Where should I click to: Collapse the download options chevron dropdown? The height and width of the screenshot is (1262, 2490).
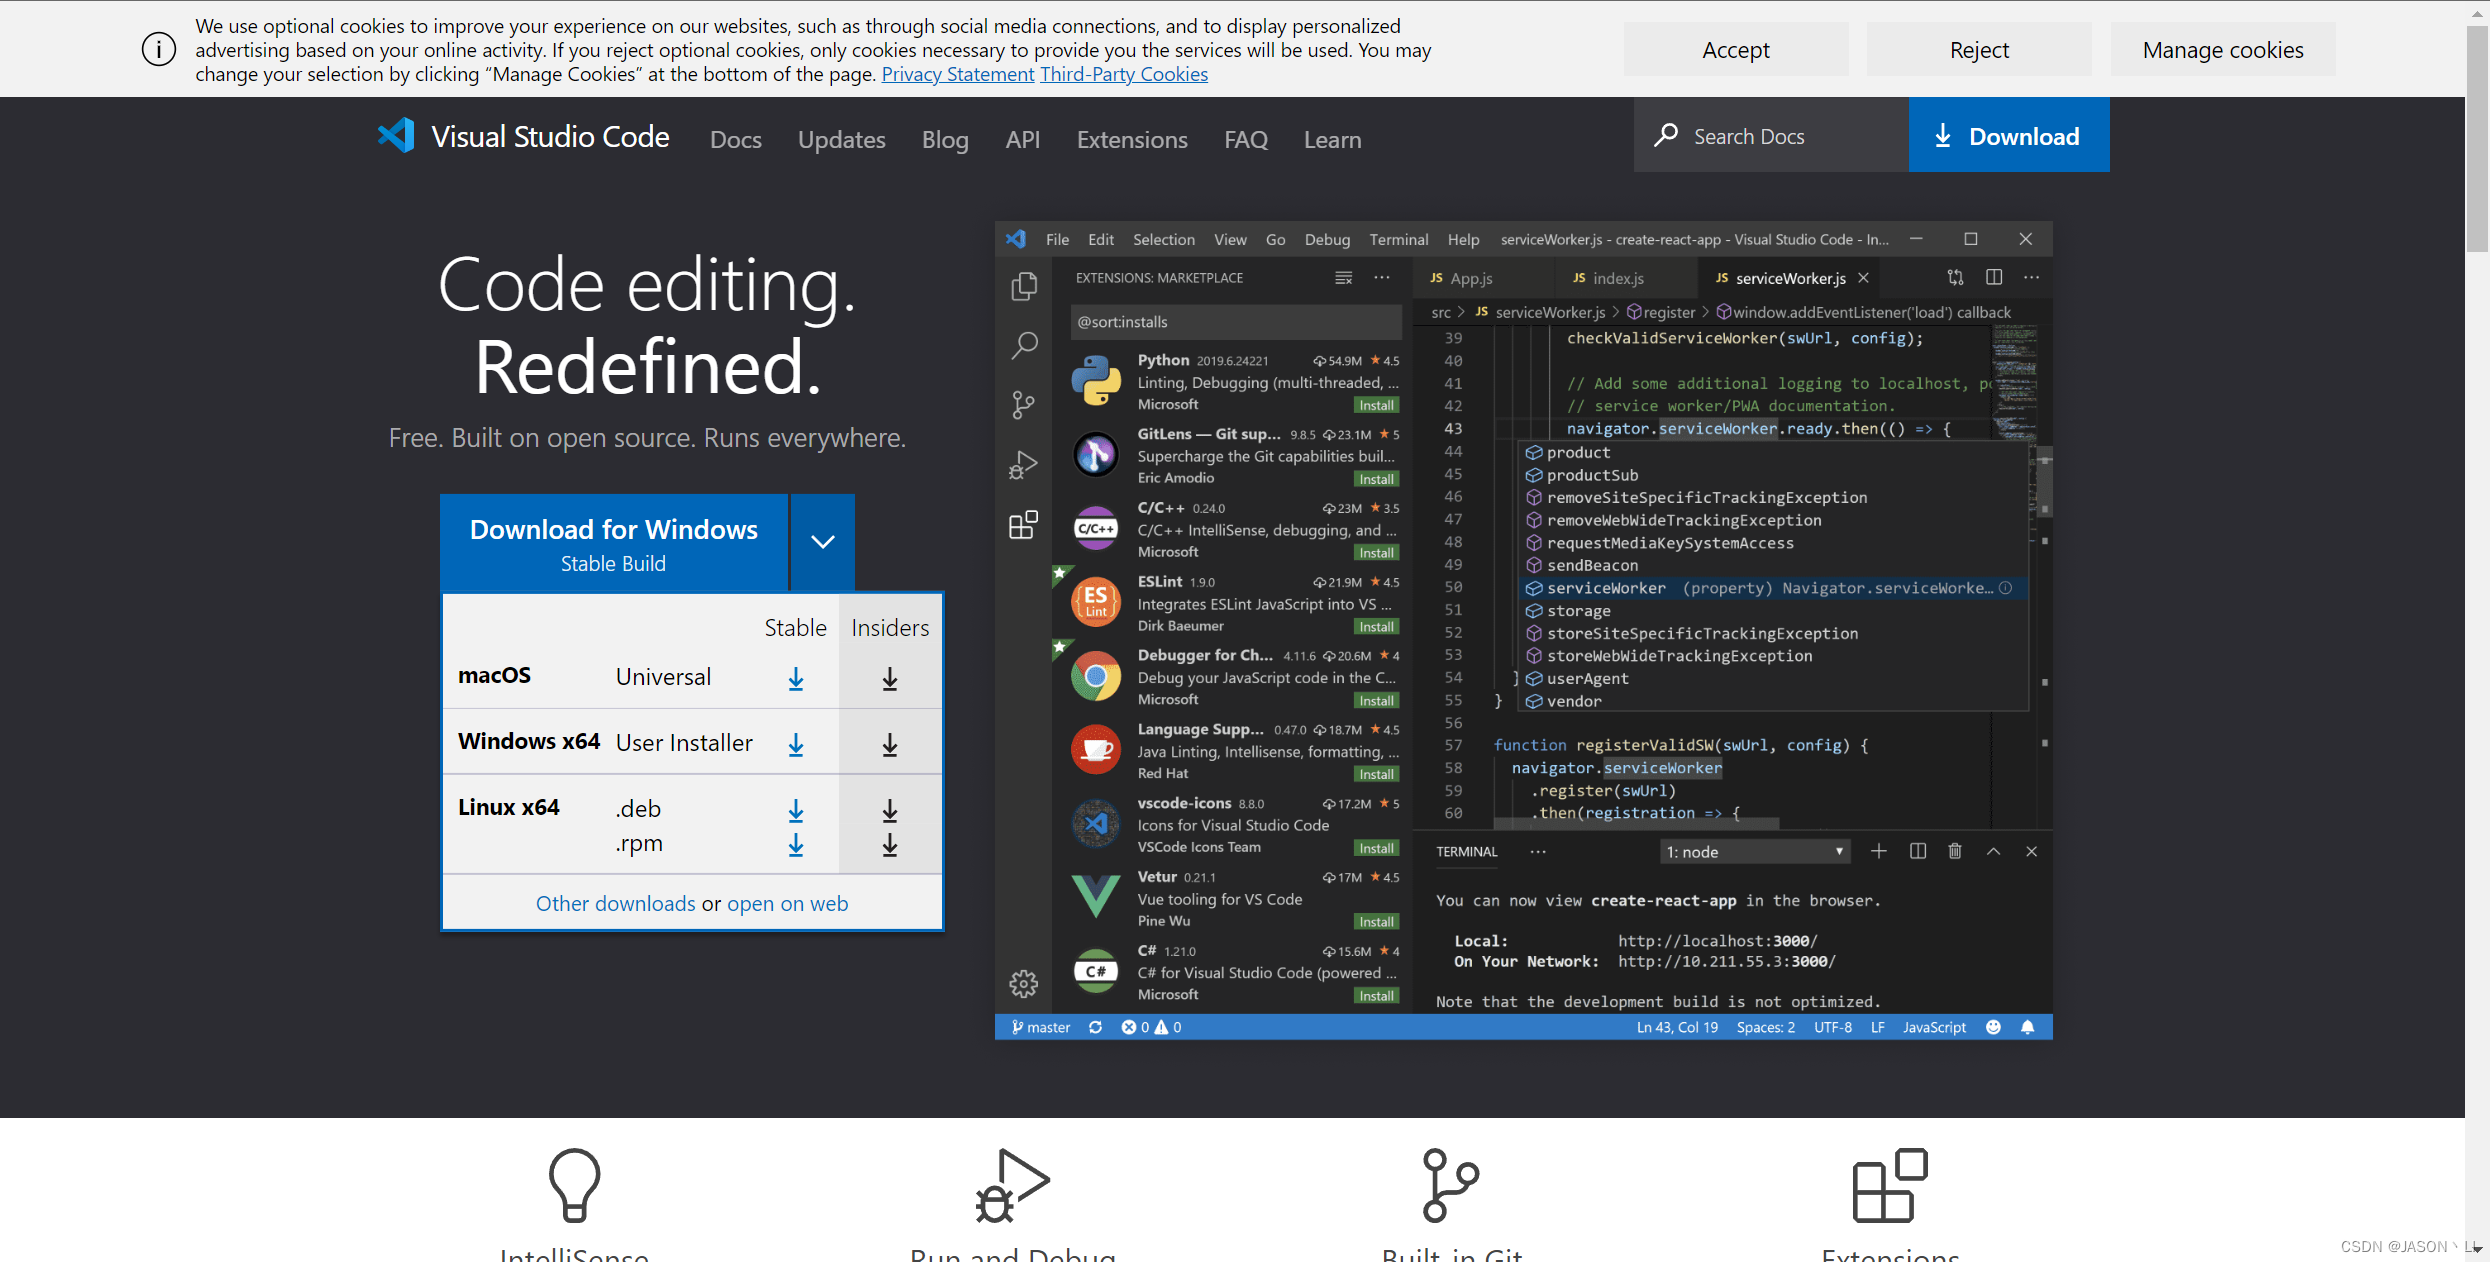pos(822,542)
